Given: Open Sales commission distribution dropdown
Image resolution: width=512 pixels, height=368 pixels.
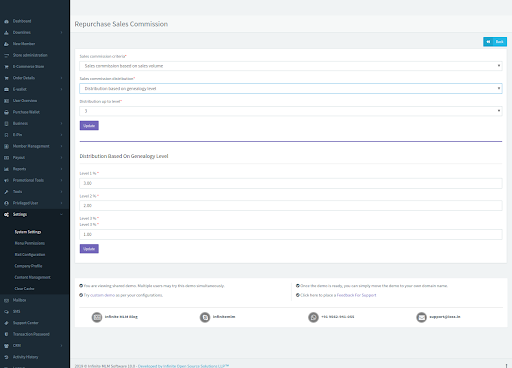Looking at the screenshot, I should pos(291,89).
